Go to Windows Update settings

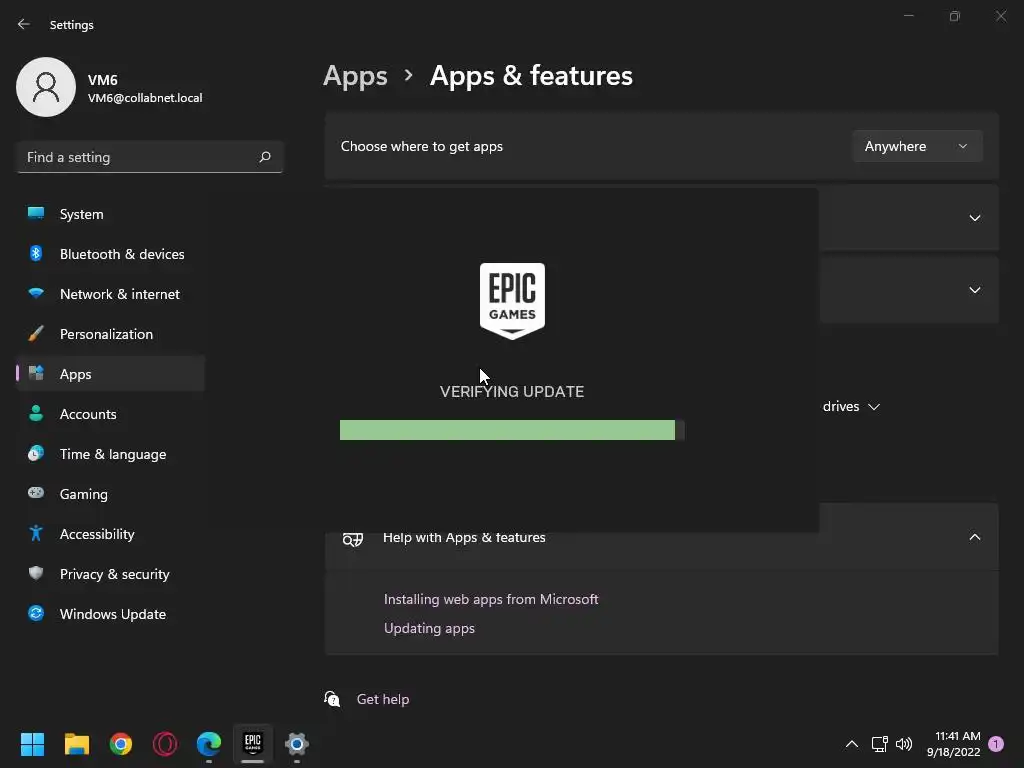pyautogui.click(x=110, y=614)
